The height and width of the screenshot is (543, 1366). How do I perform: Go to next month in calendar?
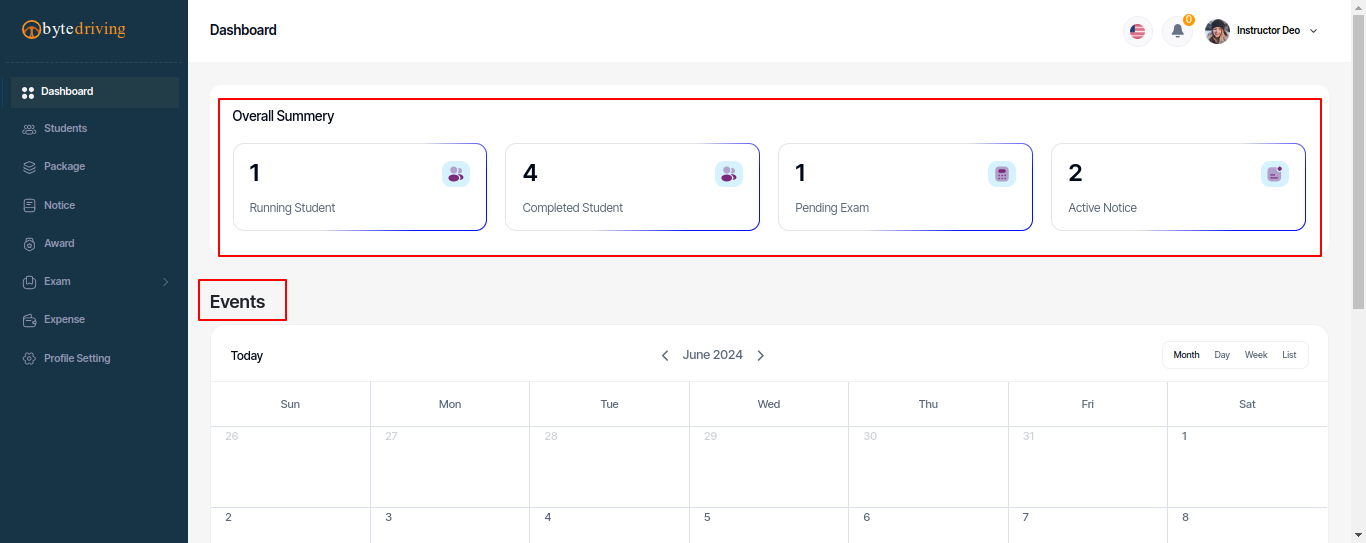point(761,355)
